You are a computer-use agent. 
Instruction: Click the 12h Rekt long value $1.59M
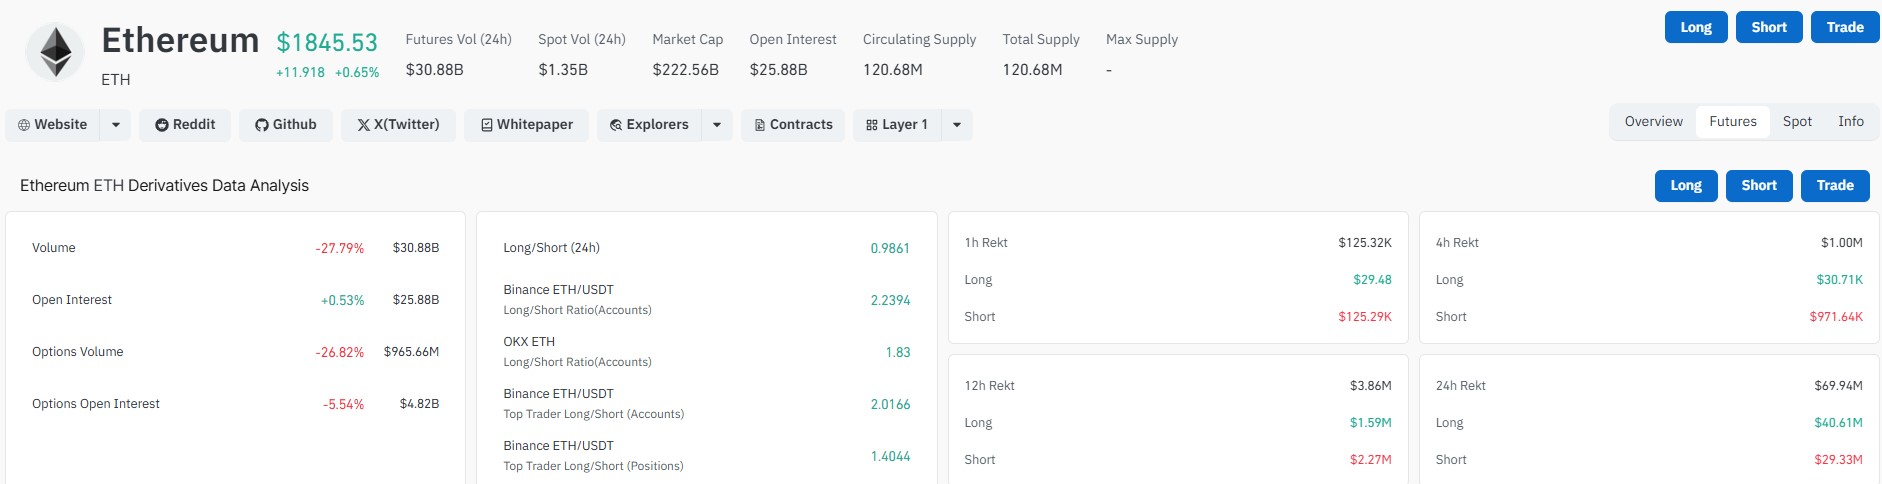[x=1370, y=423]
